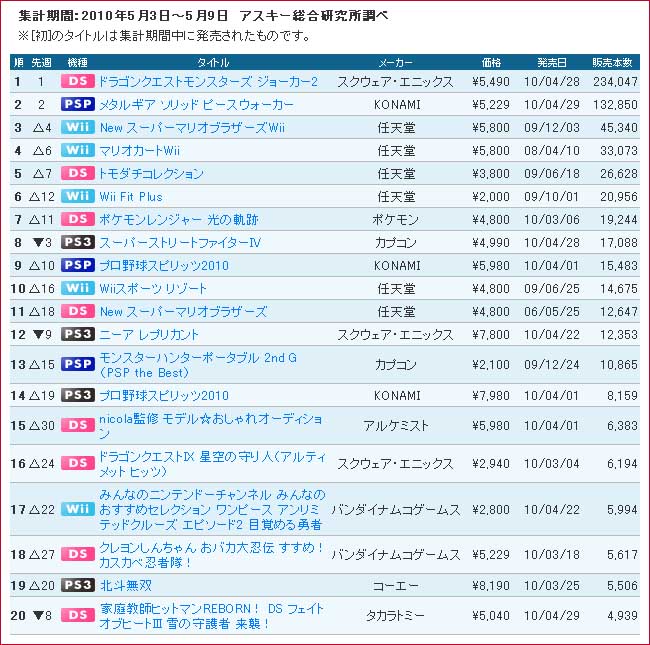Open nicola監修 モデル☆おしゃれオーディション link

pos(211,426)
